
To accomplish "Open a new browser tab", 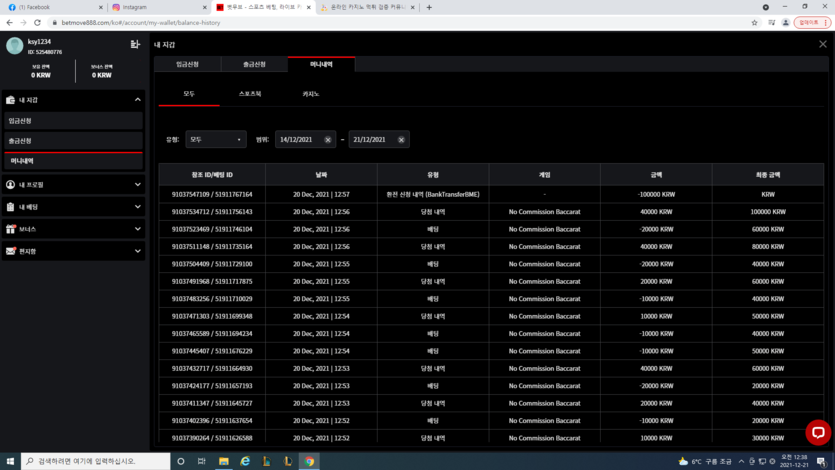I will pyautogui.click(x=429, y=7).
